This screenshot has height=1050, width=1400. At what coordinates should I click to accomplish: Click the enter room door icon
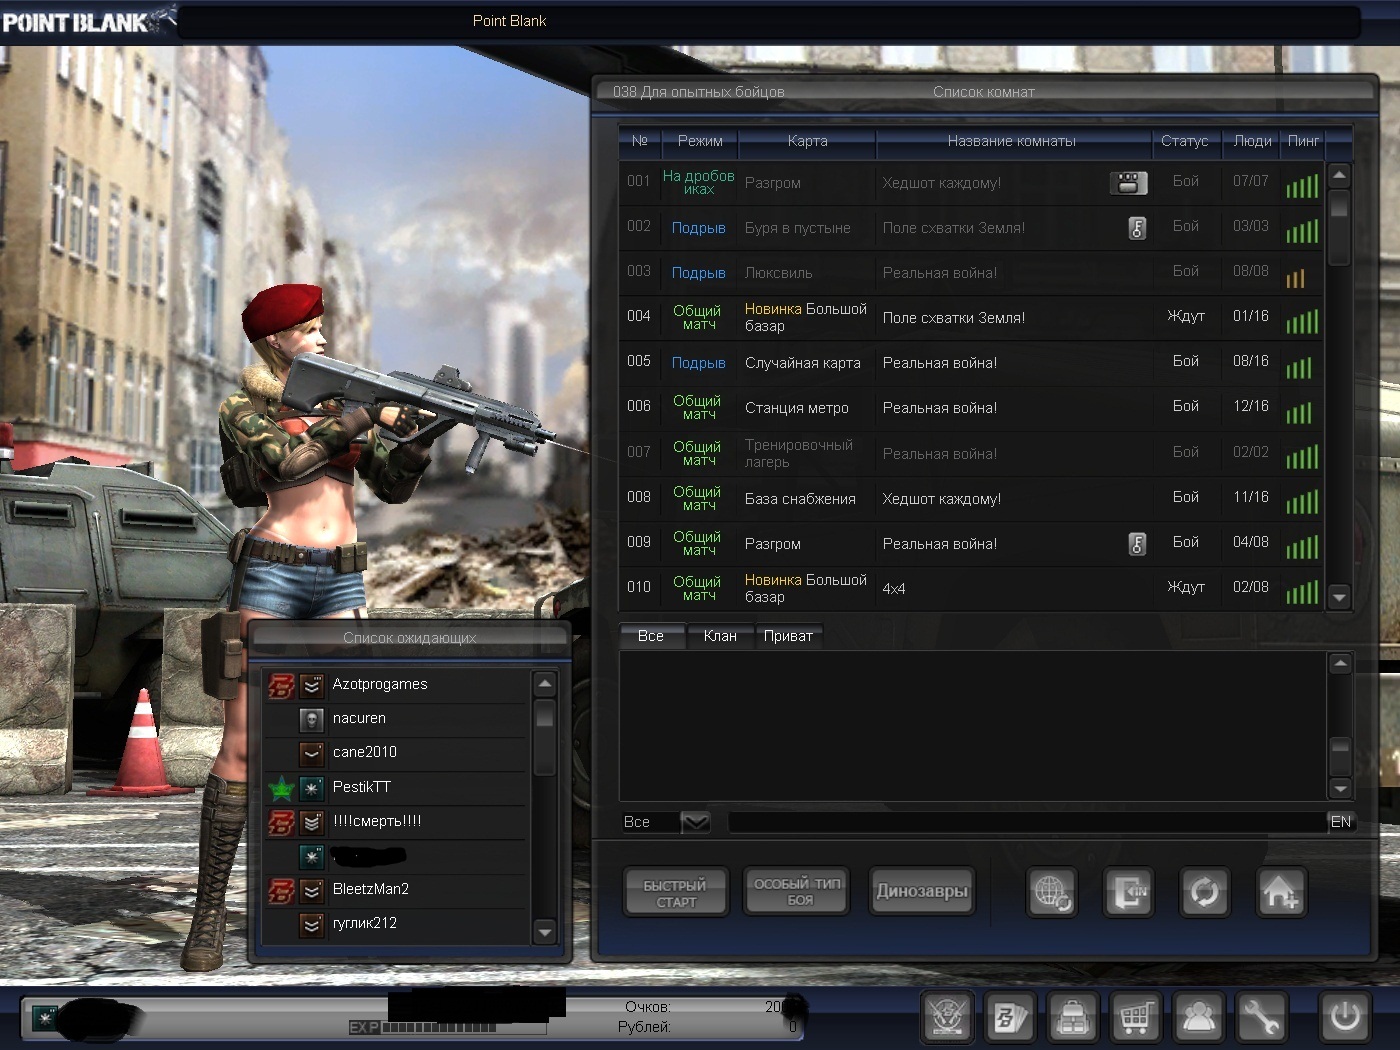1128,891
